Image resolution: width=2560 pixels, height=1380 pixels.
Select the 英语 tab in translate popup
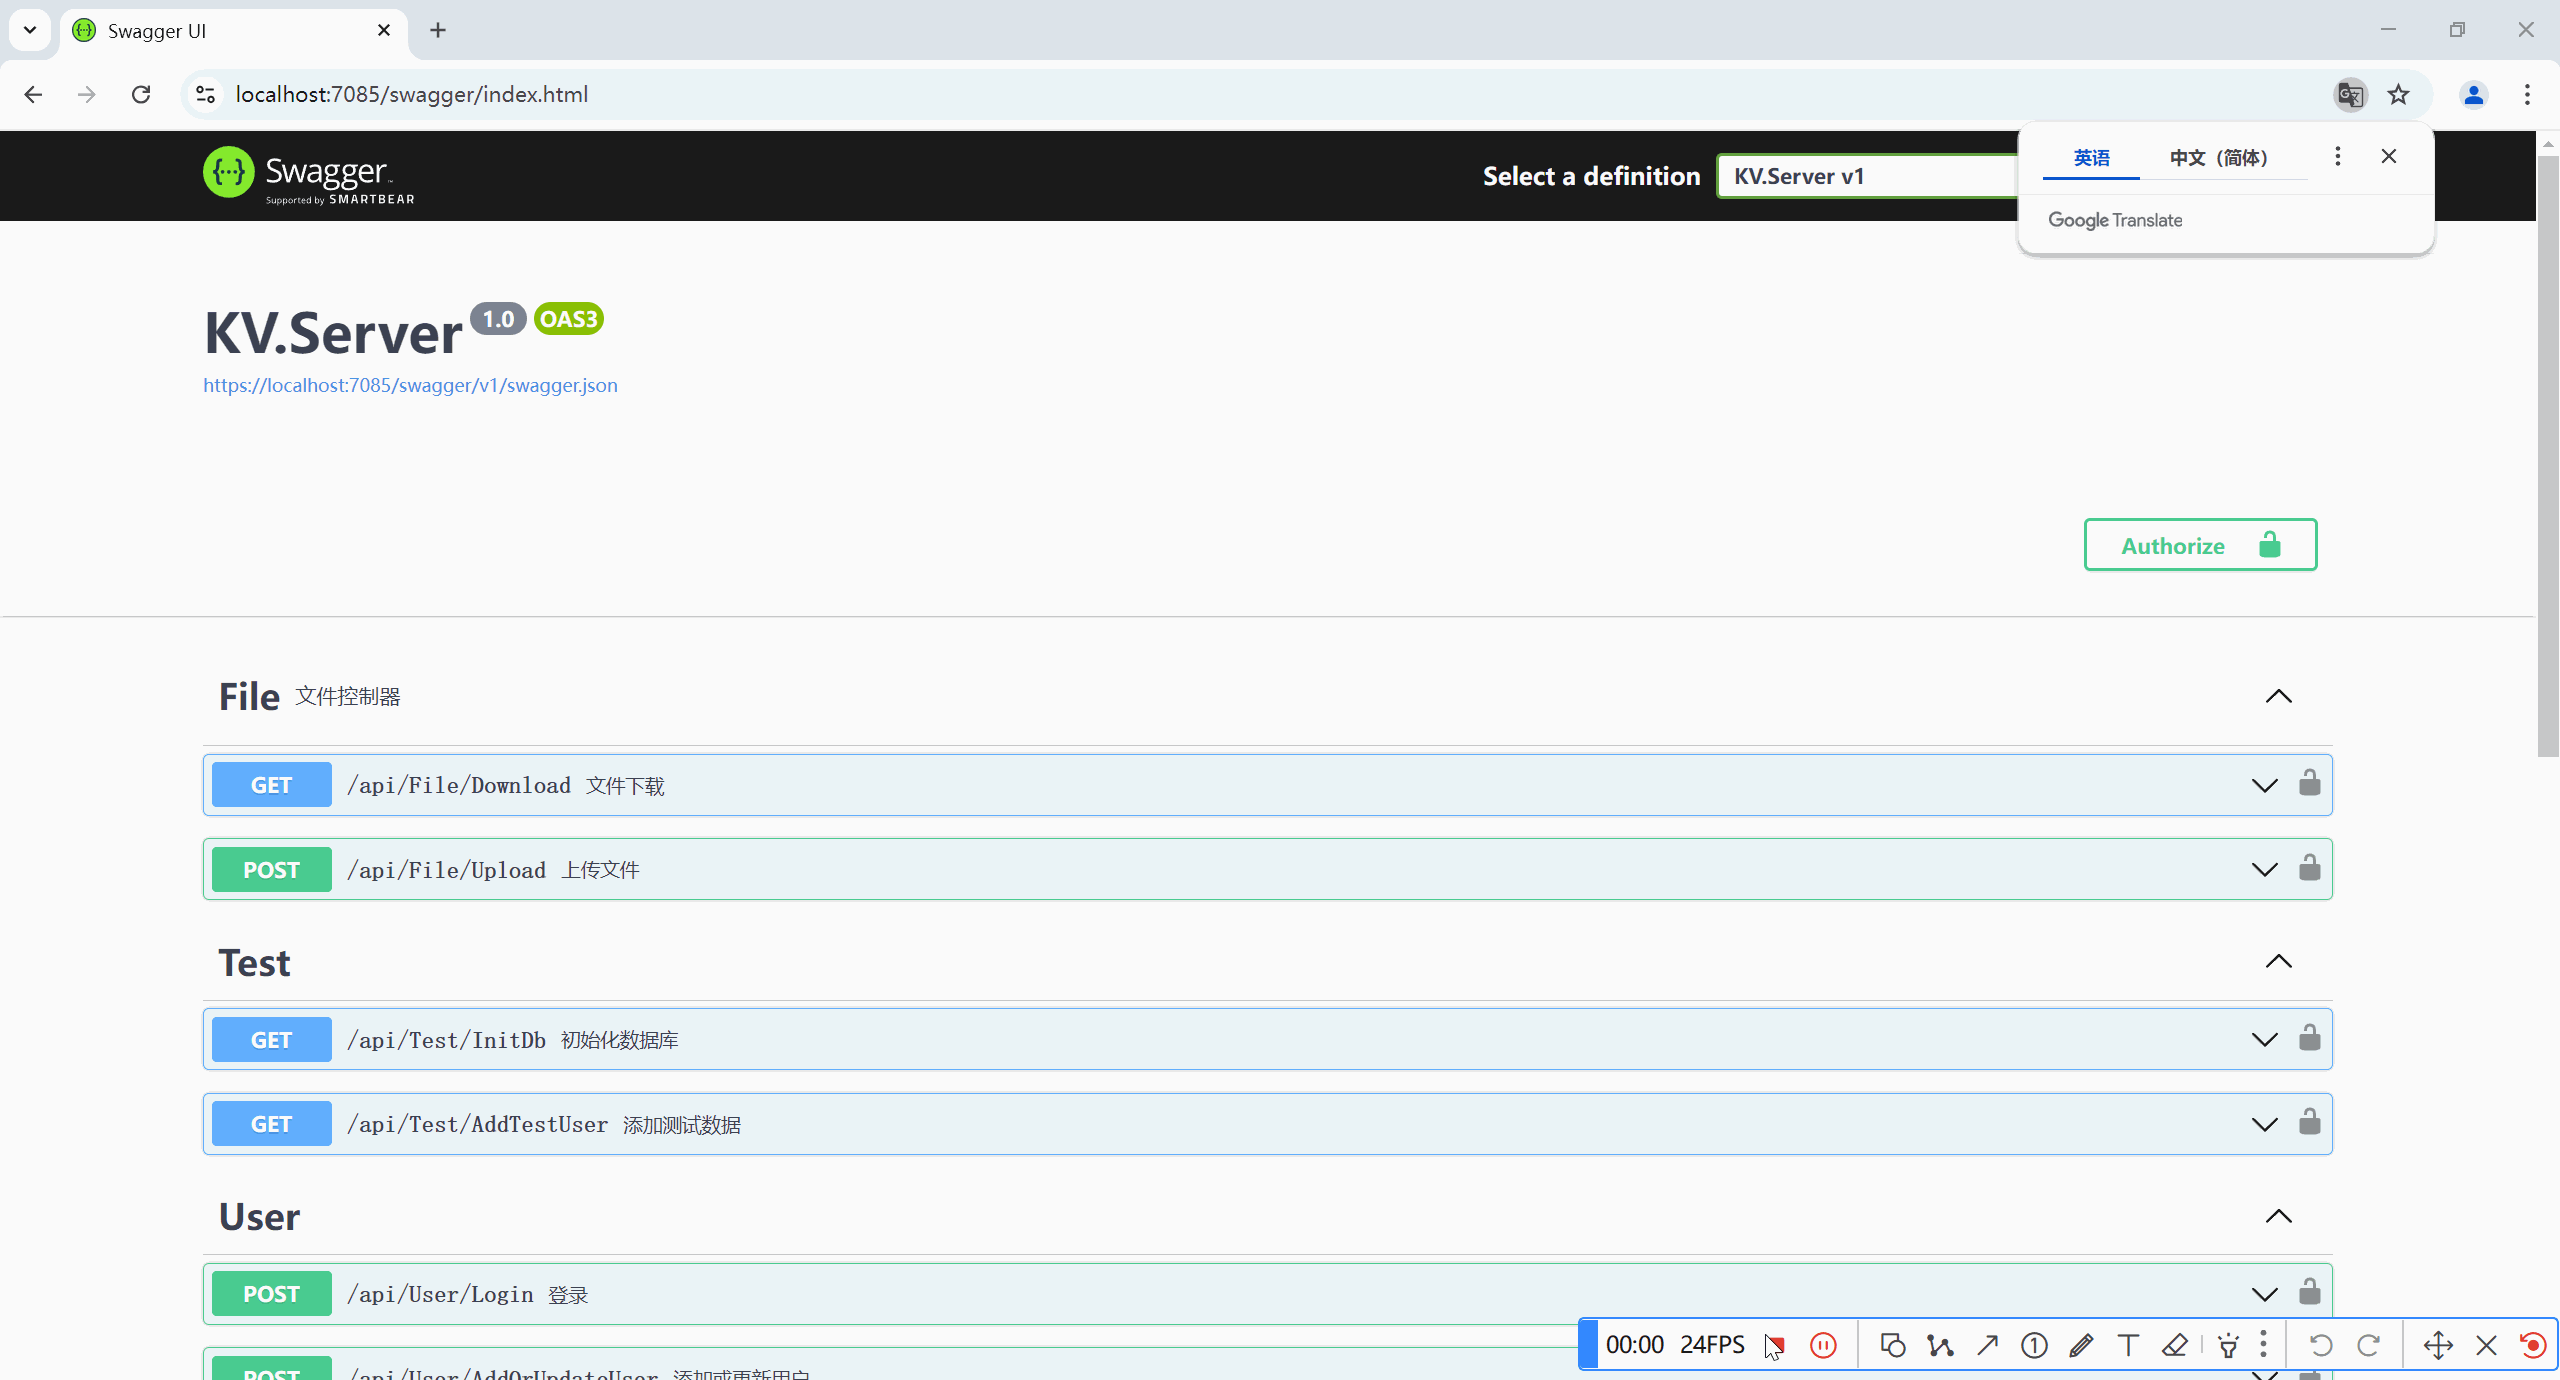pyautogui.click(x=2091, y=158)
